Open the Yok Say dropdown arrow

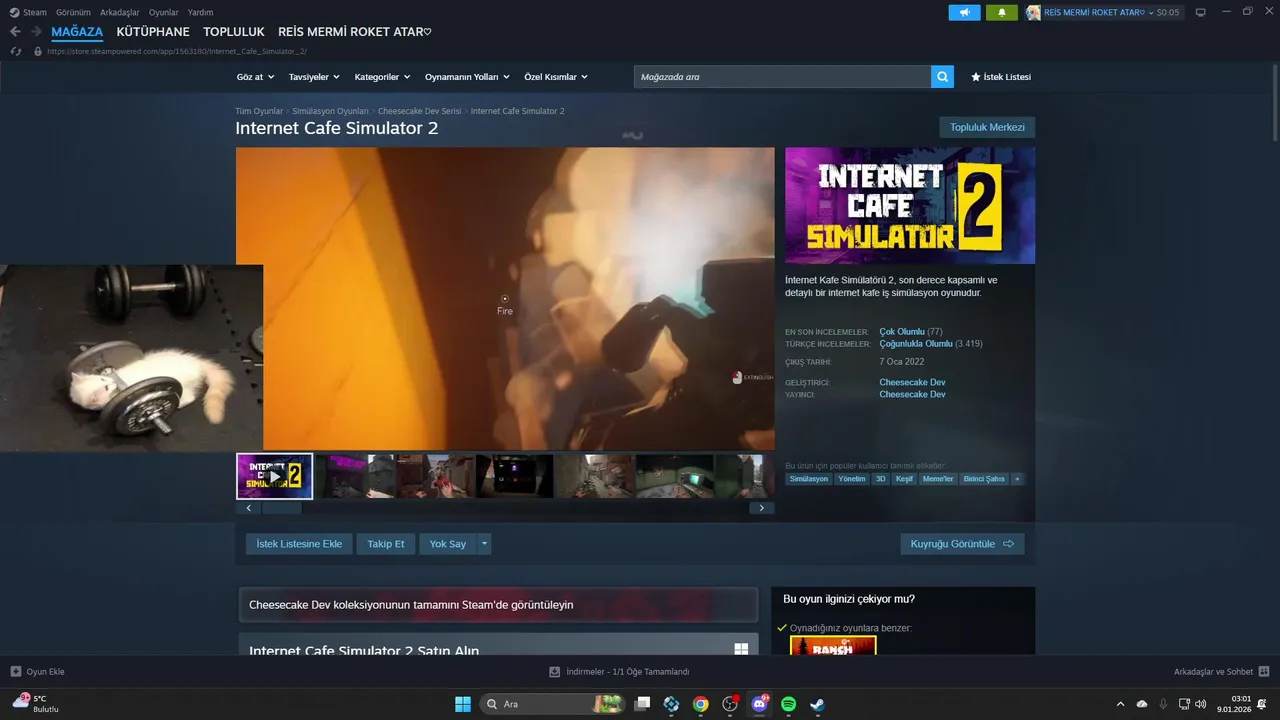pyautogui.click(x=484, y=544)
